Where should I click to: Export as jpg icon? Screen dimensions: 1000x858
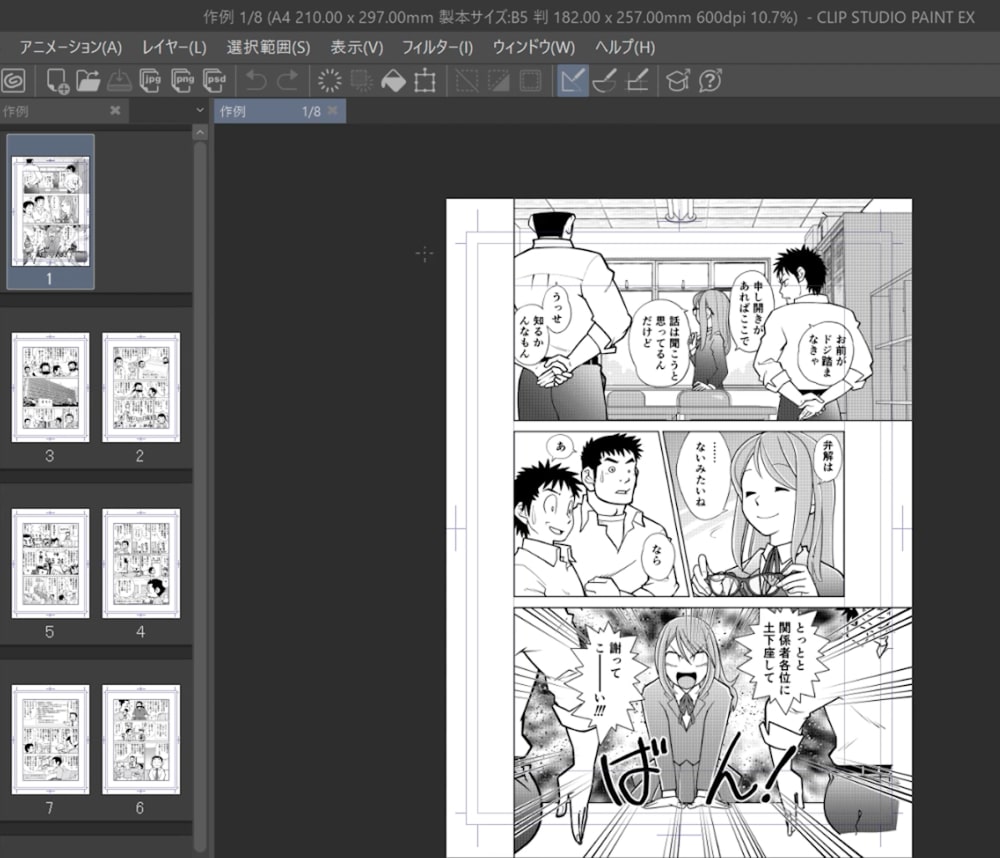pos(151,81)
